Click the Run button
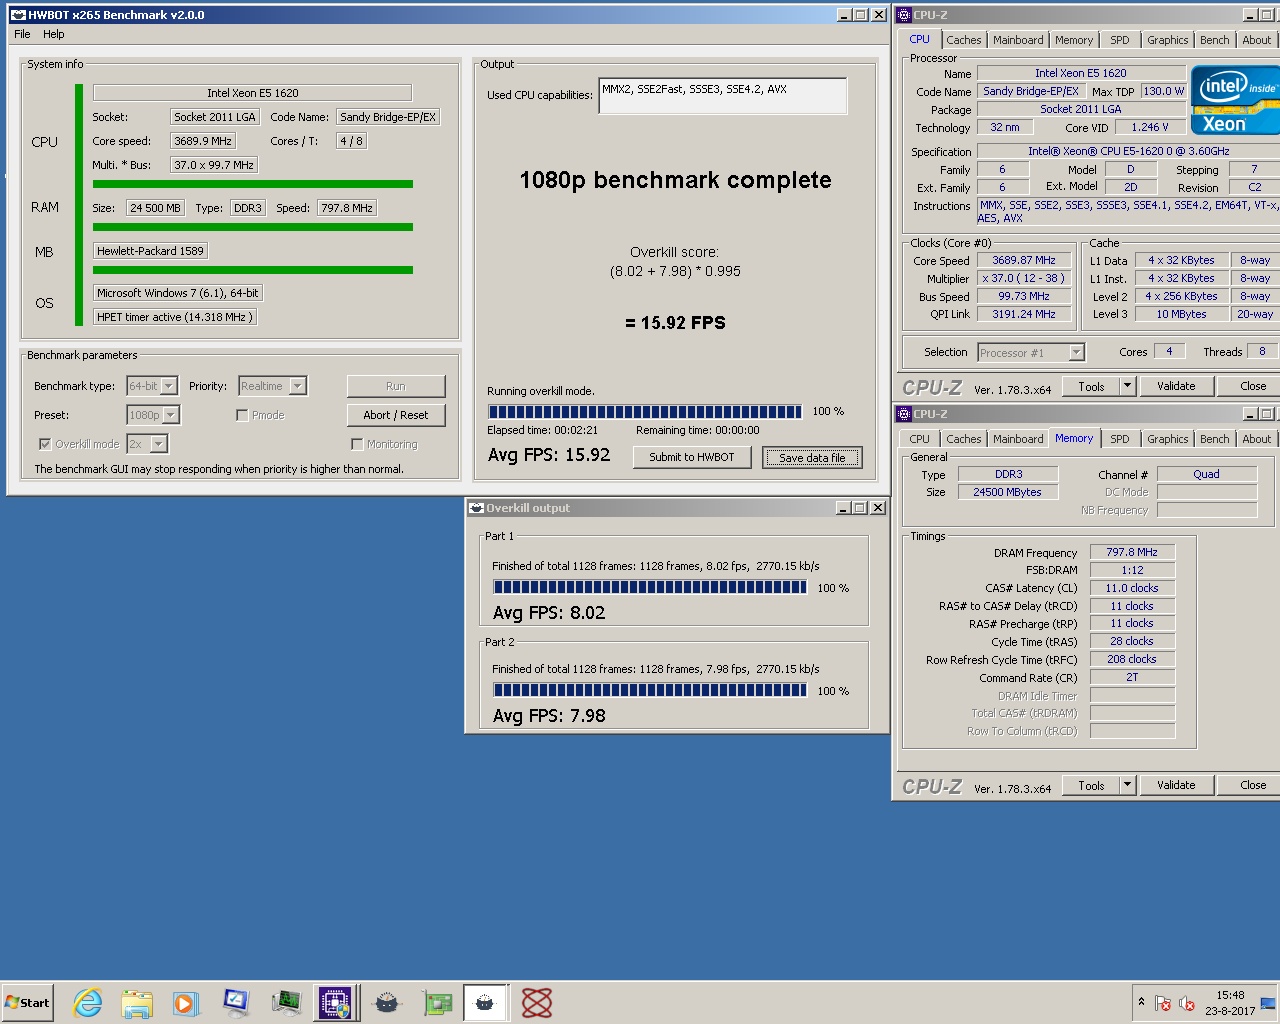 tap(396, 386)
